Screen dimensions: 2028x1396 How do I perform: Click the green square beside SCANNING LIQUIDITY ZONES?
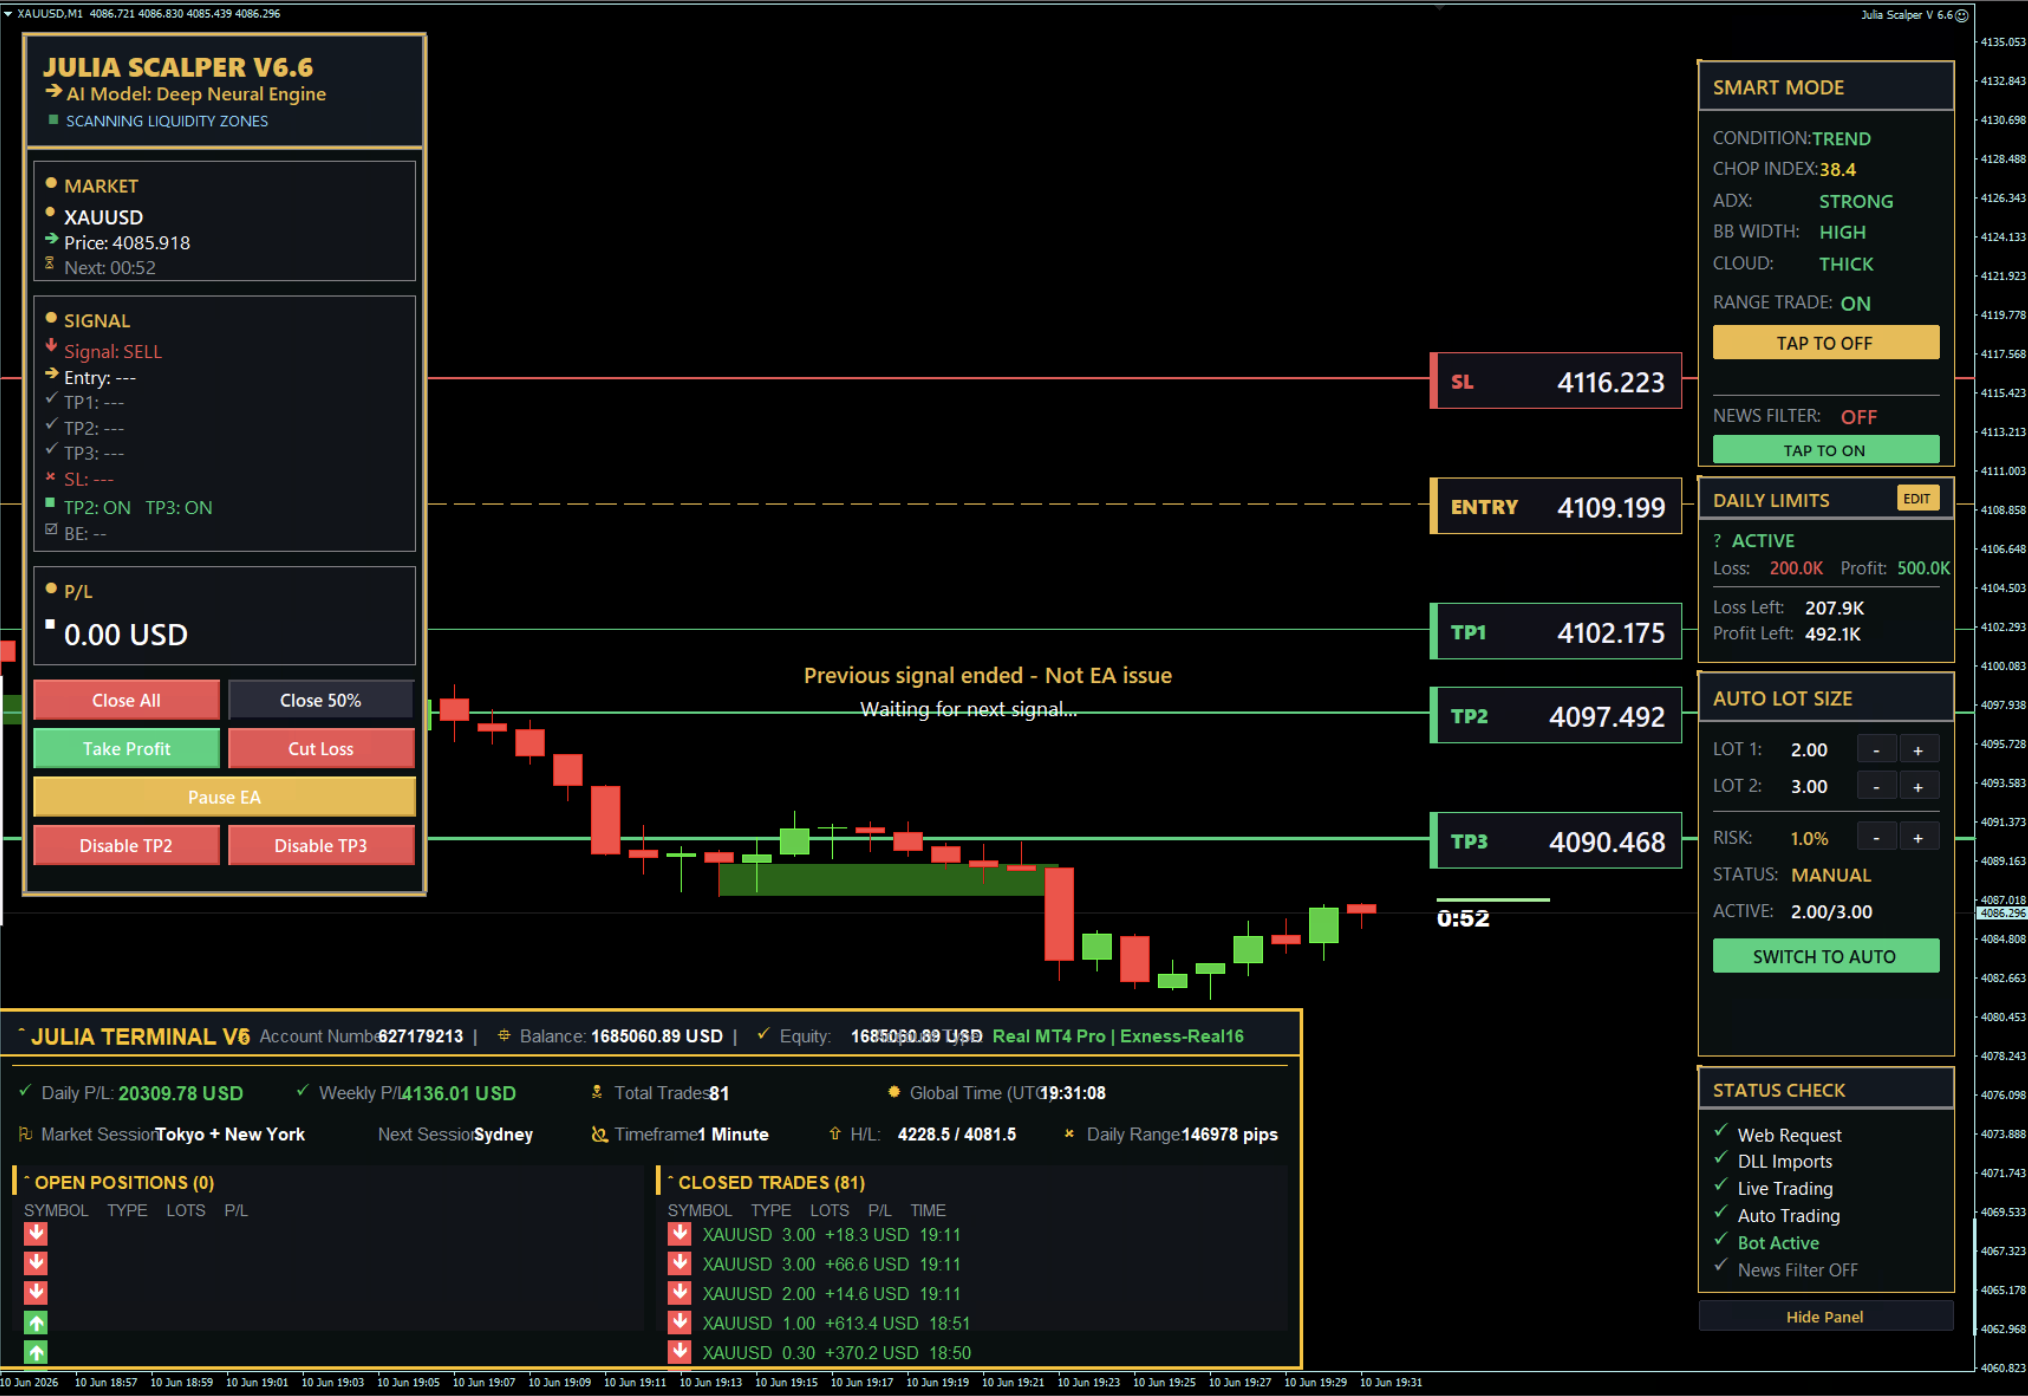[x=53, y=119]
